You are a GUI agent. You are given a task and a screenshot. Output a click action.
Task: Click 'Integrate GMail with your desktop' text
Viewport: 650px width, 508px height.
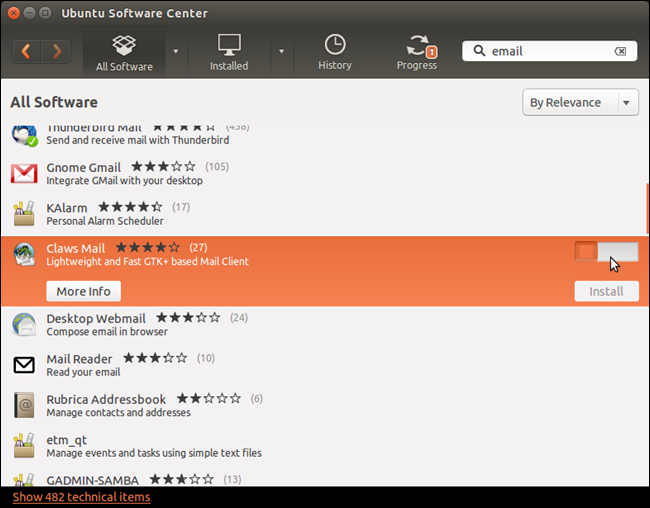[124, 181]
